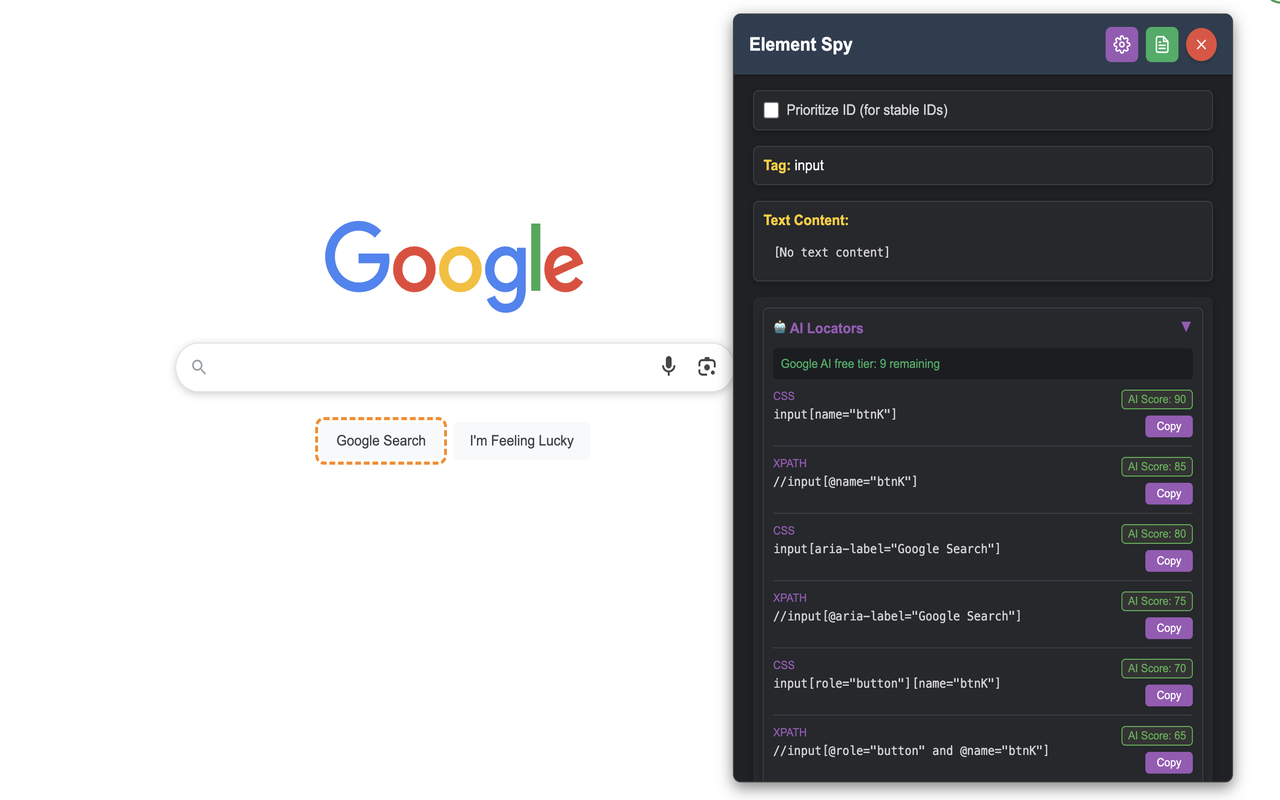The height and width of the screenshot is (800, 1280).
Task: Open search by image camera icon
Action: coord(707,367)
